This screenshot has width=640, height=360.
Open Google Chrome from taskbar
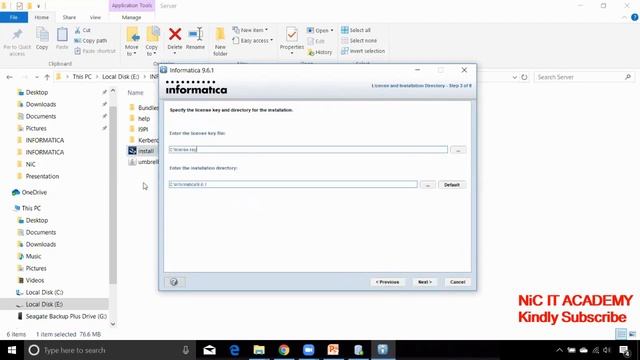point(284,350)
